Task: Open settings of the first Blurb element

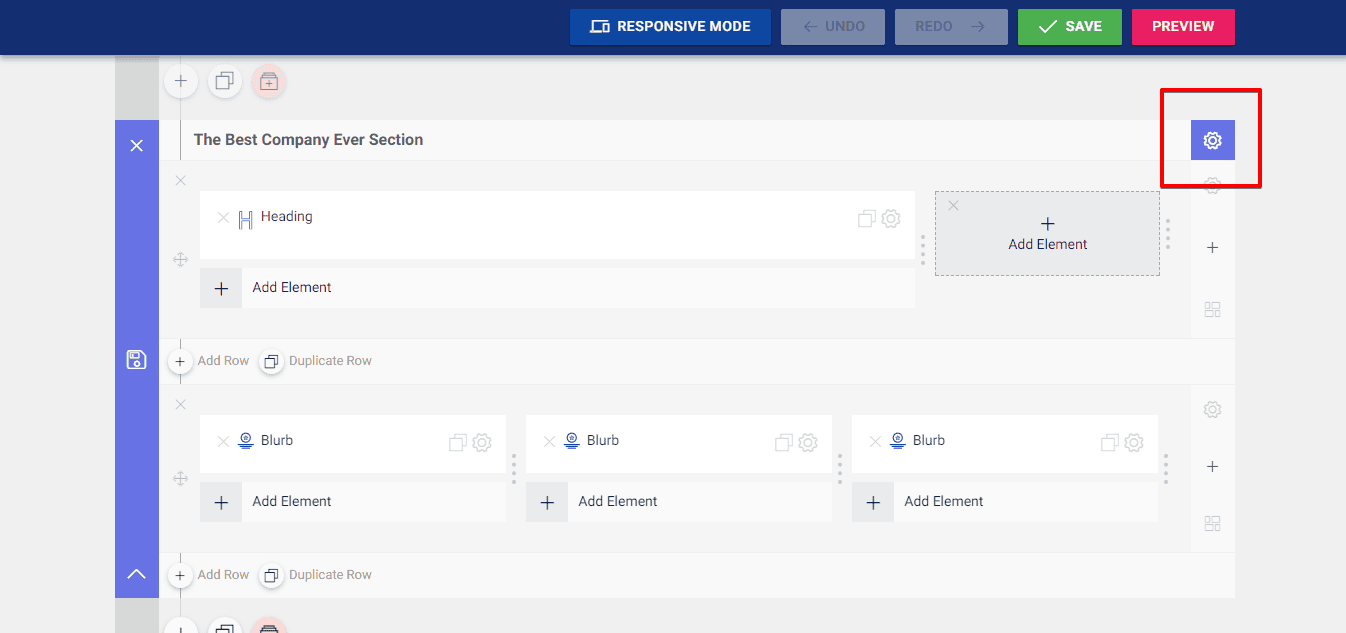Action: pos(482,442)
